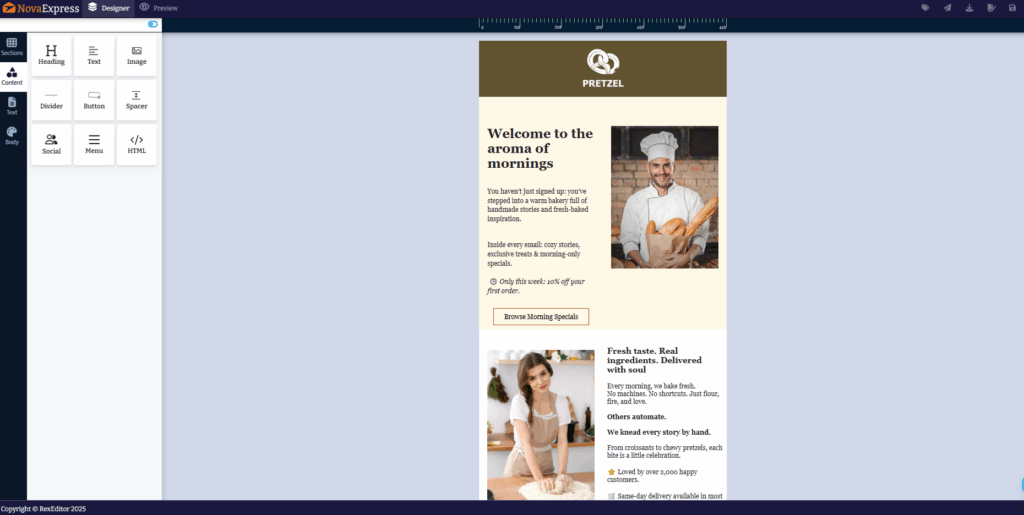Image resolution: width=1024 pixels, height=515 pixels.
Task: Toggle the blue switch above content panel
Action: pos(153,24)
